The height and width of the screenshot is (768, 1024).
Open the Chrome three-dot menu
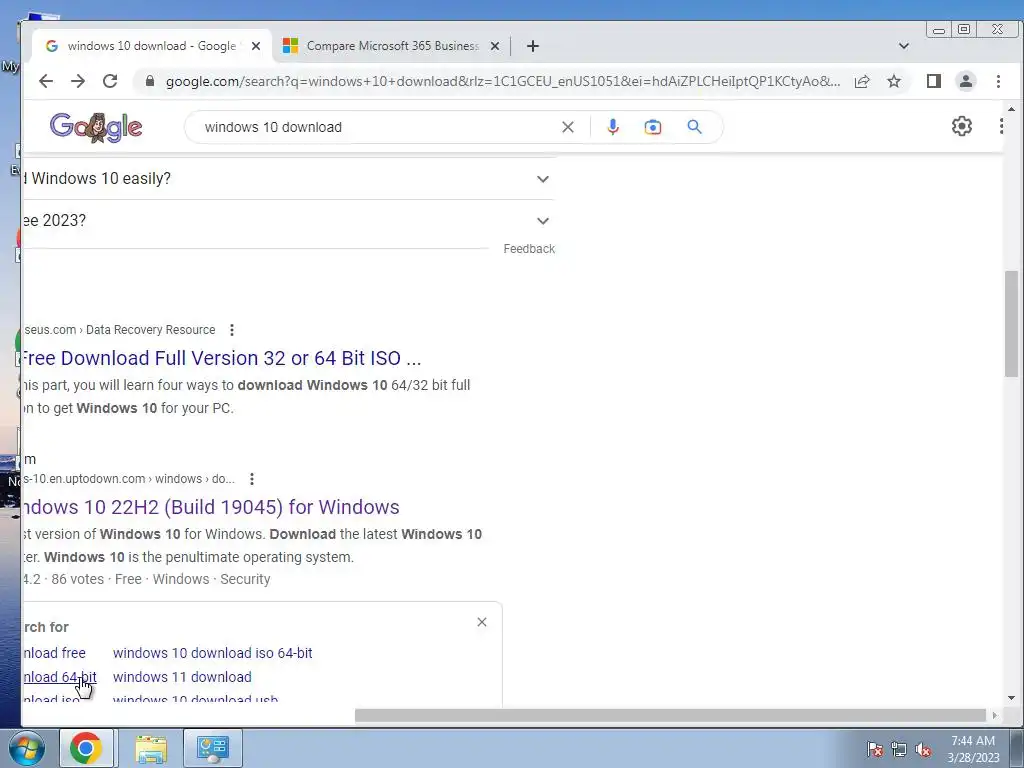tap(998, 81)
